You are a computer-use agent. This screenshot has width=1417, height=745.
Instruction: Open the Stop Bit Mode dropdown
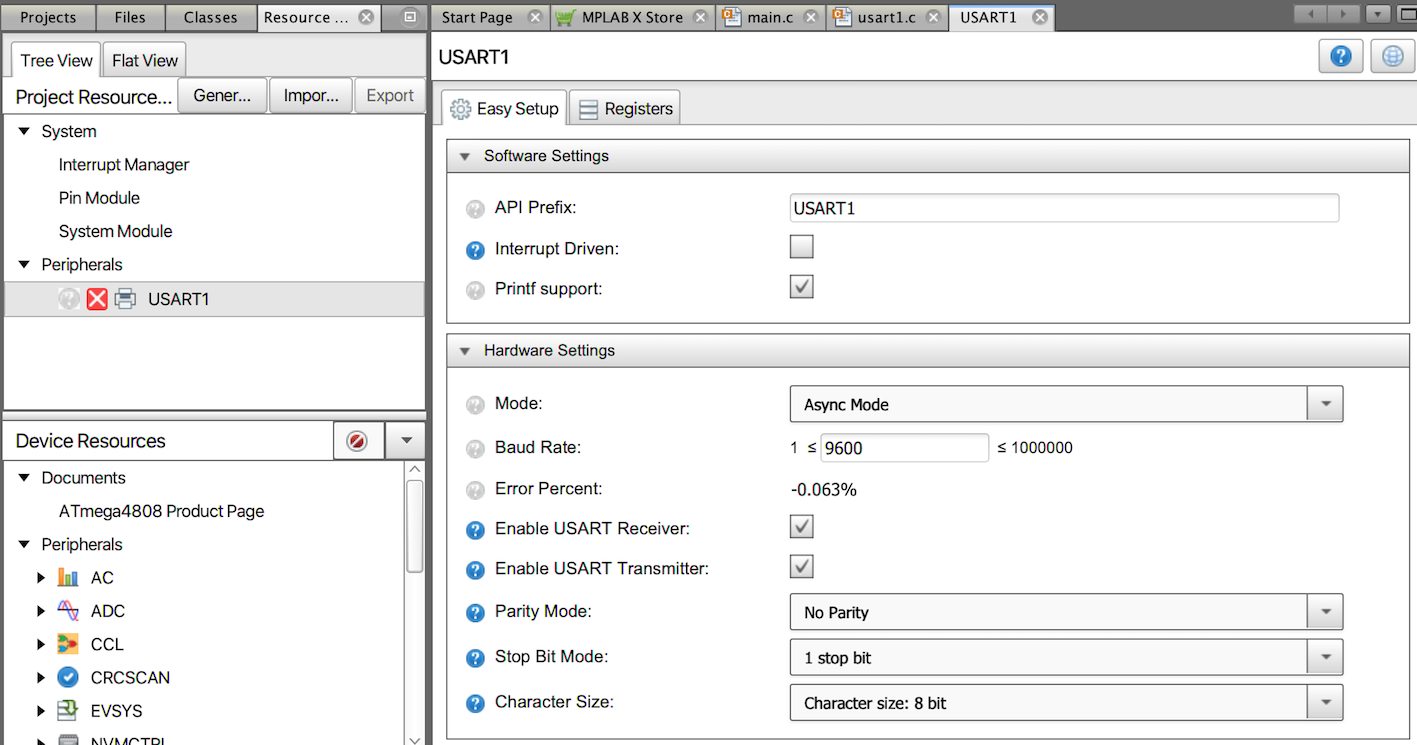click(x=1065, y=658)
